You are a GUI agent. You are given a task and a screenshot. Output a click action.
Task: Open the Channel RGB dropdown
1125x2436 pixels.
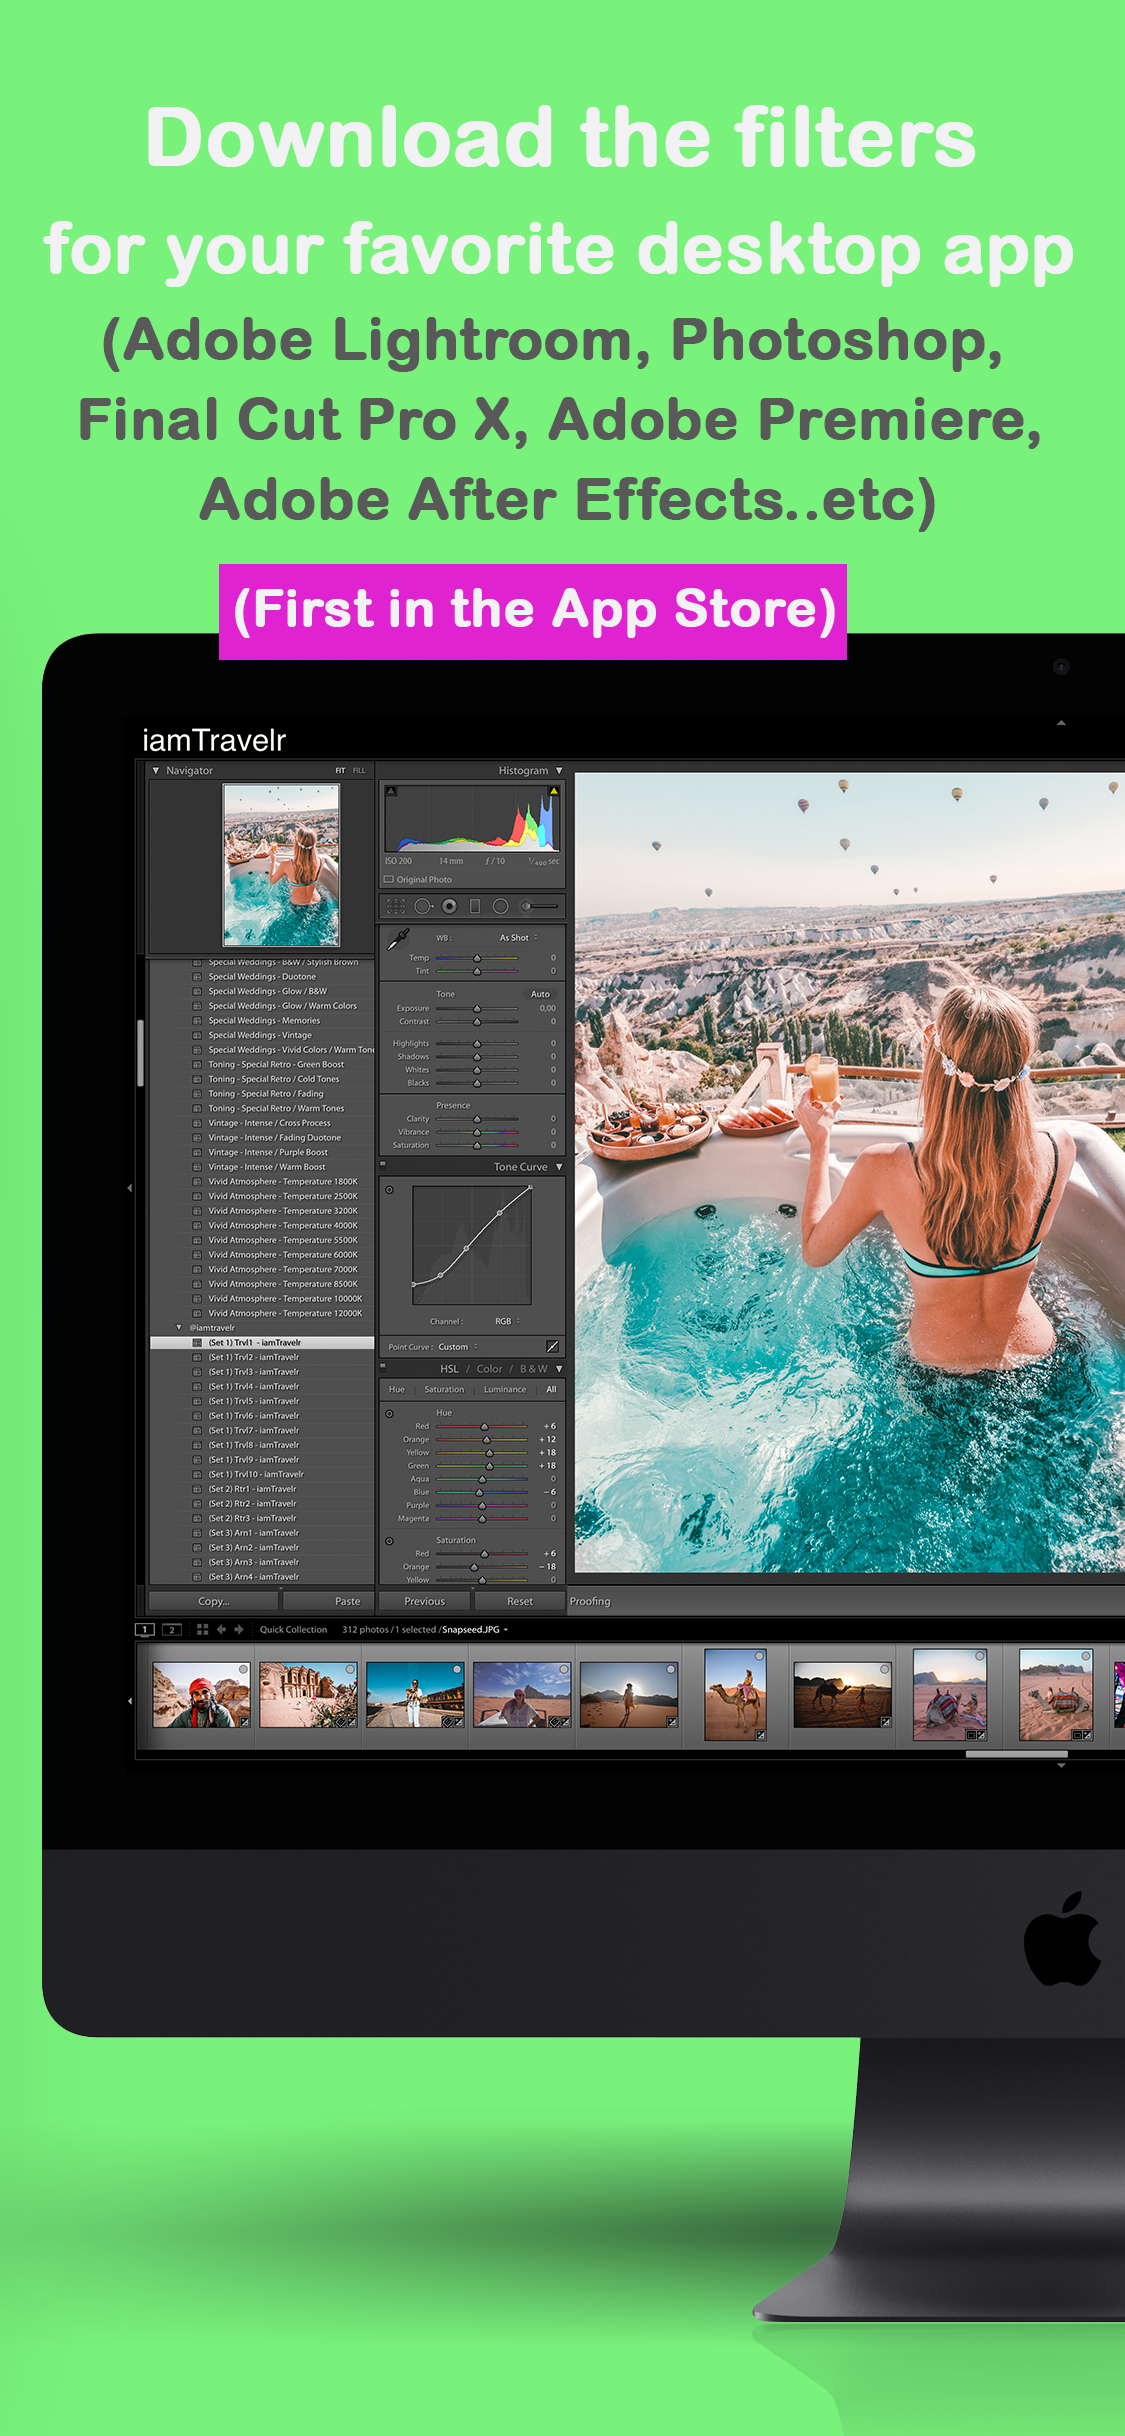pos(508,1321)
